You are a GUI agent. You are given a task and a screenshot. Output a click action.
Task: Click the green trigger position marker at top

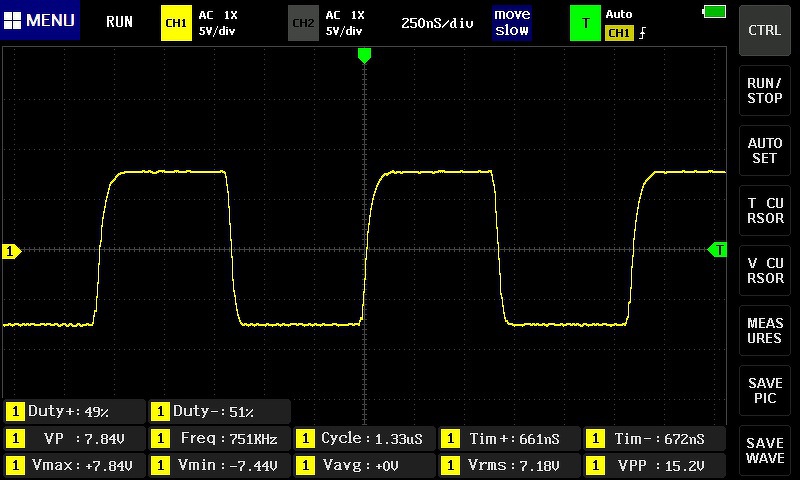(364, 55)
